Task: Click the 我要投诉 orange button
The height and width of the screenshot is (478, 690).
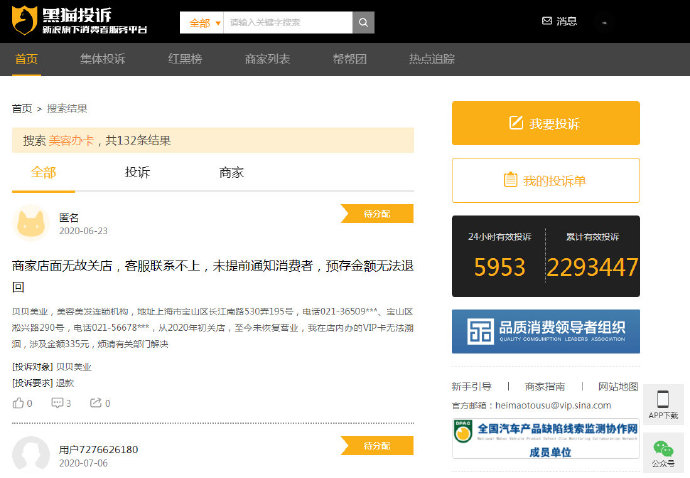Action: [546, 123]
